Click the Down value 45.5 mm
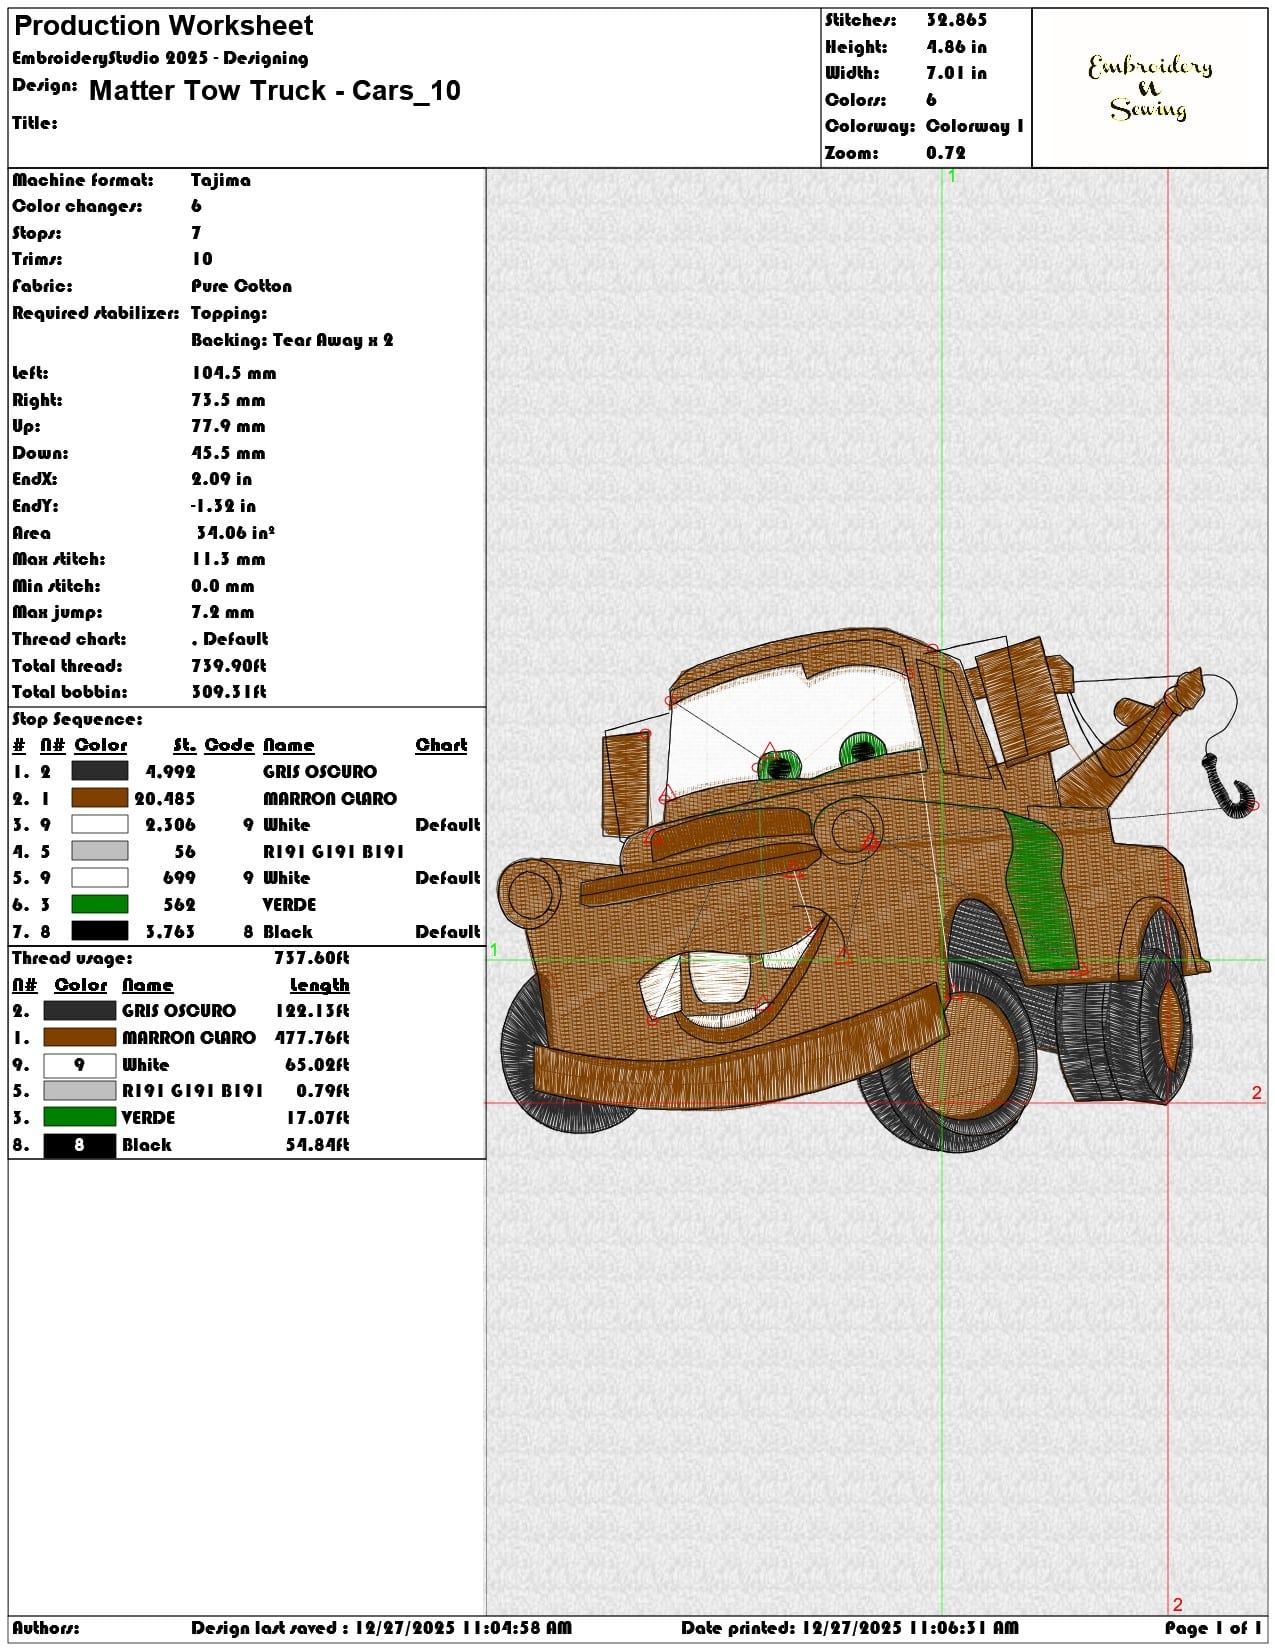This screenshot has height=1650, width=1275. pos(228,453)
